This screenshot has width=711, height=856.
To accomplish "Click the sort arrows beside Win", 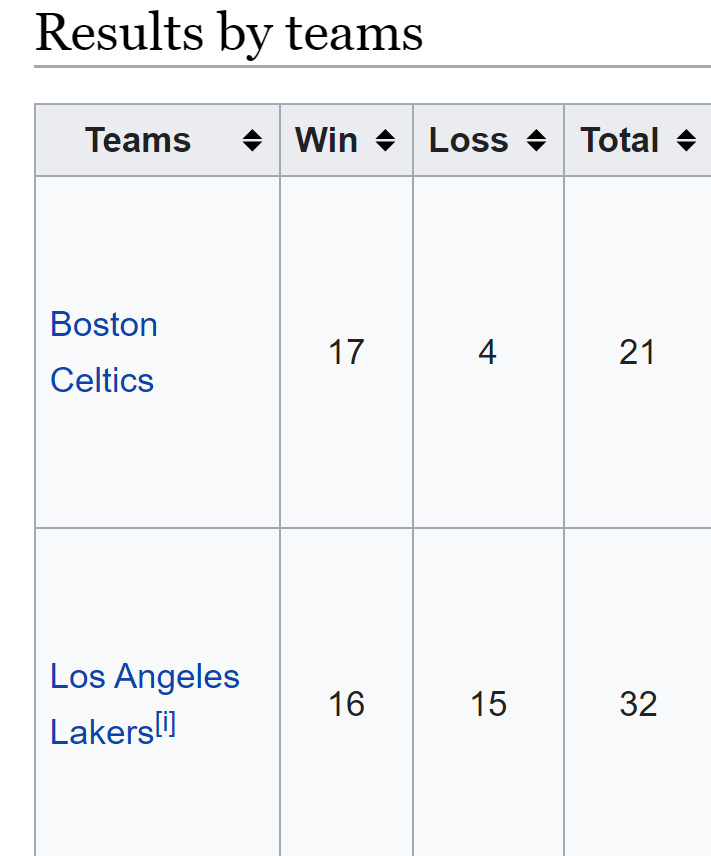I will tap(385, 141).
